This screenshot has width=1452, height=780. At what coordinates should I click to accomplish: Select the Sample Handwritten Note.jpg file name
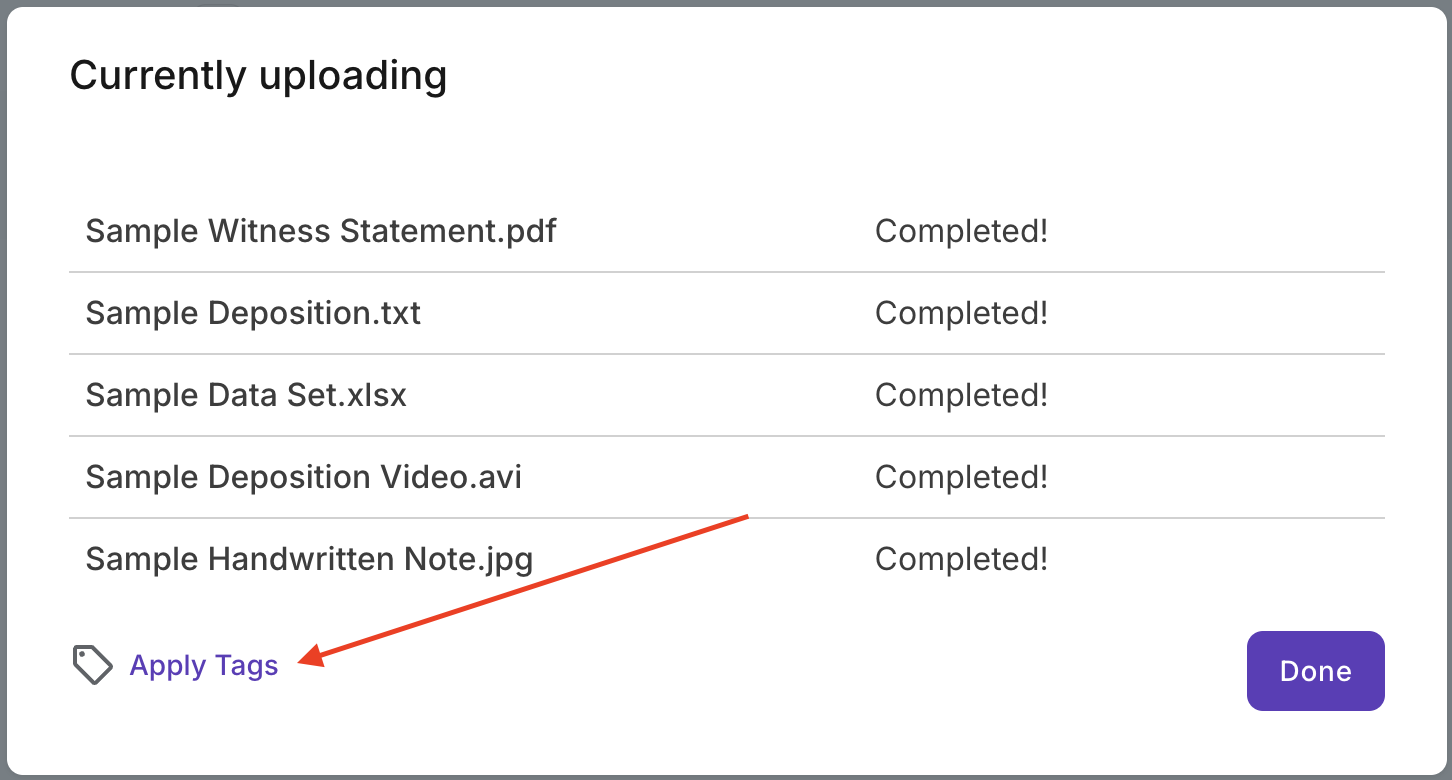point(309,560)
